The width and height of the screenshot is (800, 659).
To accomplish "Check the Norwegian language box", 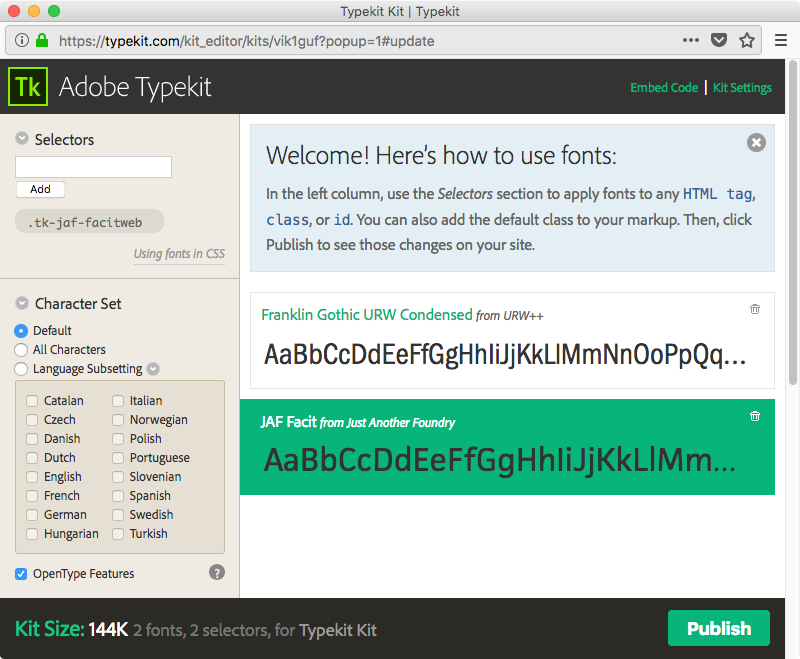I will 118,420.
